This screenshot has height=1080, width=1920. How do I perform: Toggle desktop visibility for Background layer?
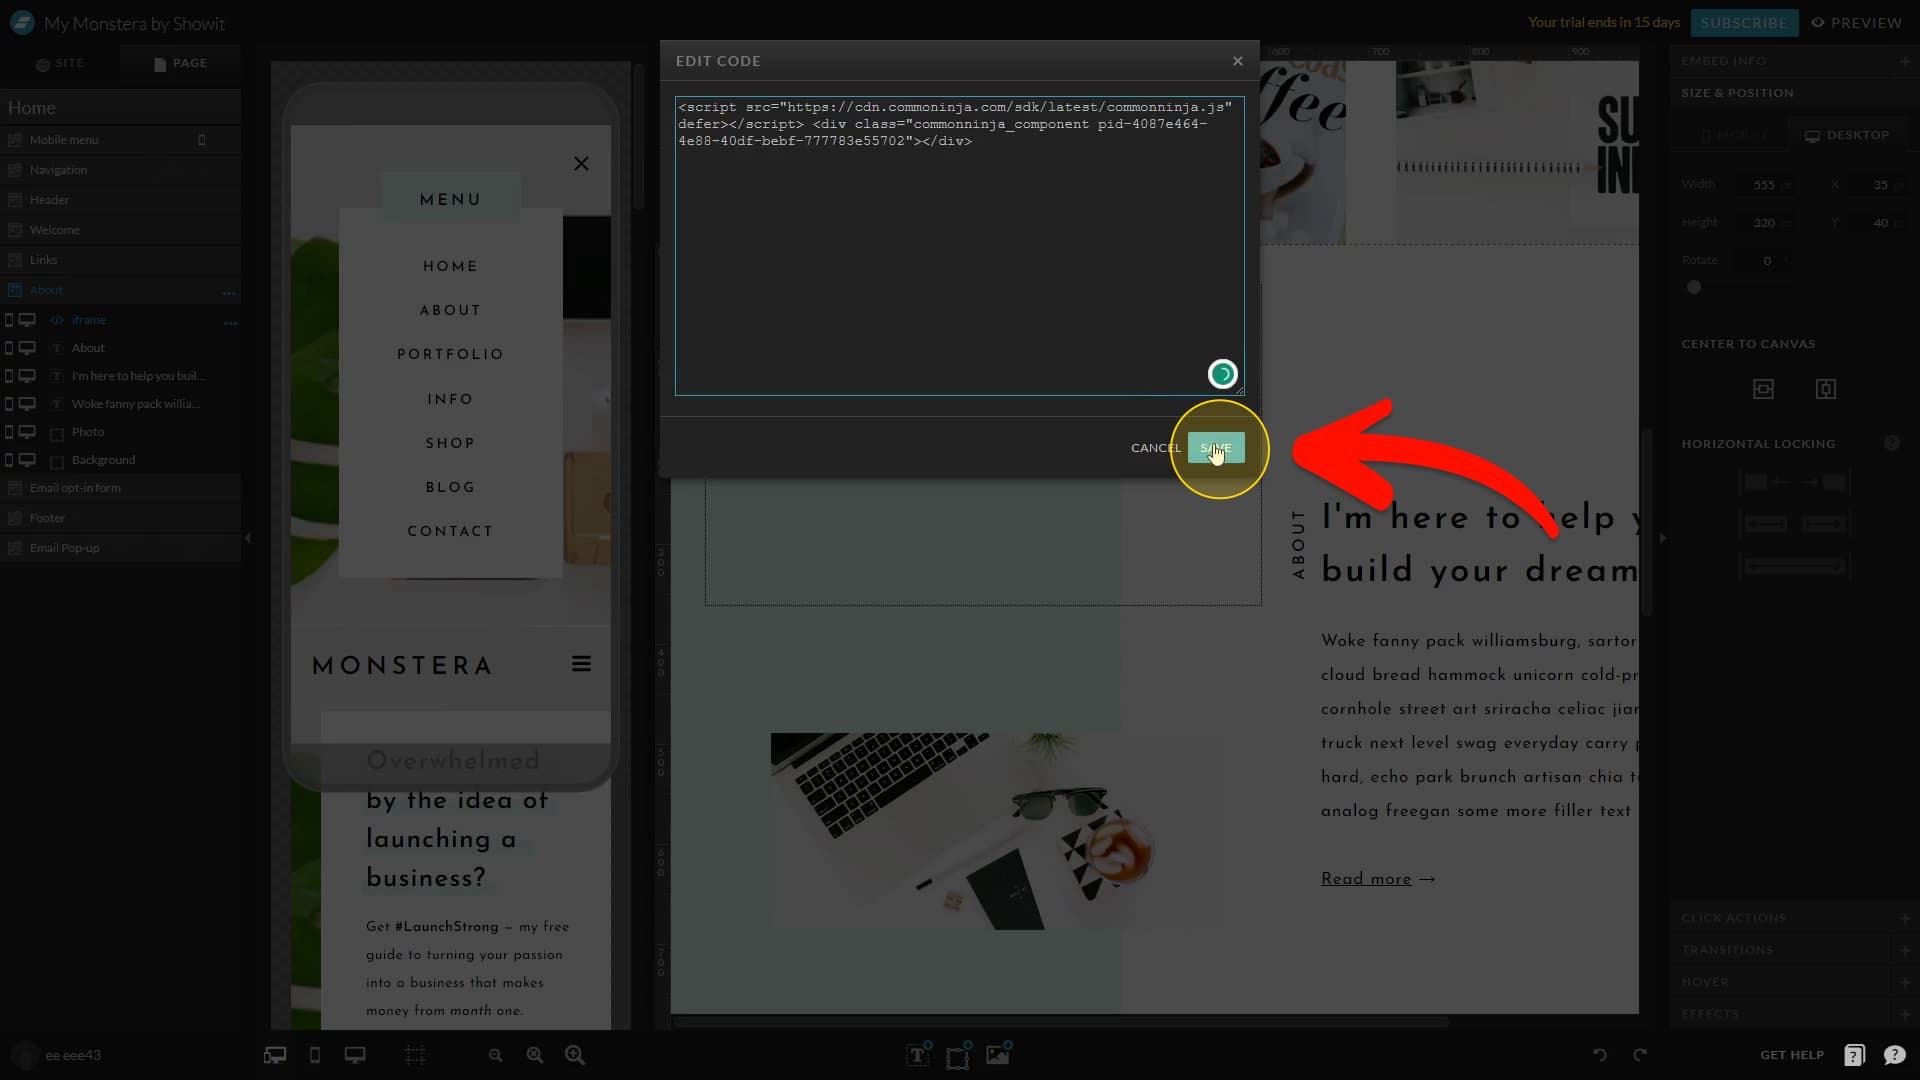27,460
